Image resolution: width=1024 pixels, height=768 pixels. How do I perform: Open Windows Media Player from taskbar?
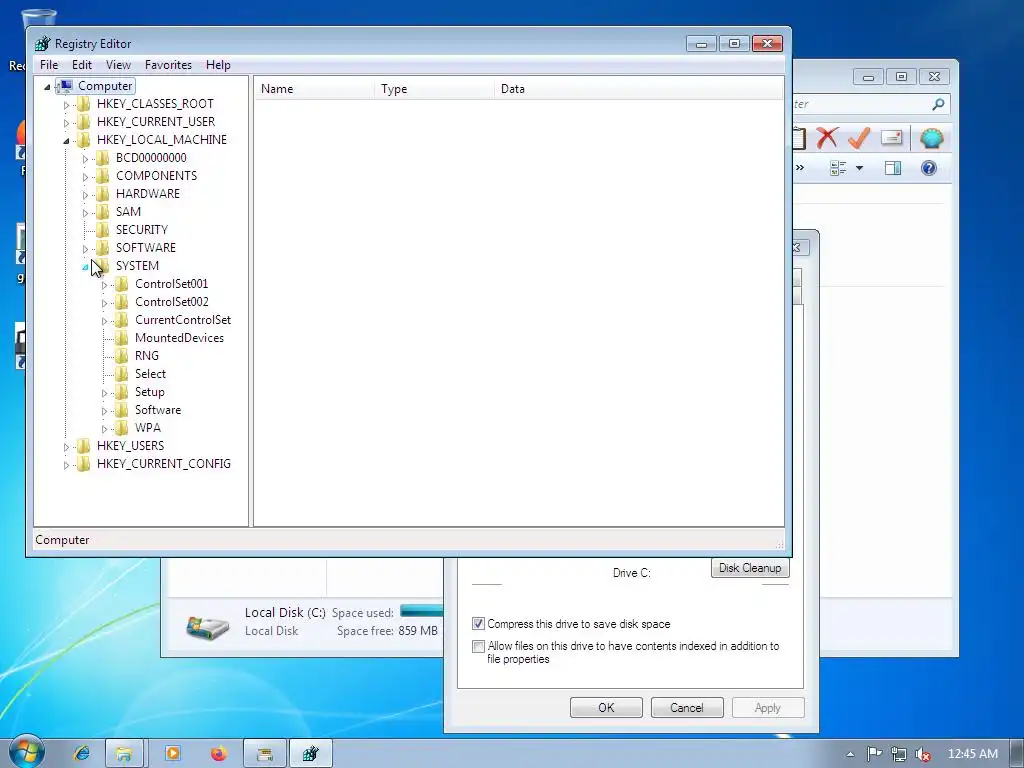173,754
